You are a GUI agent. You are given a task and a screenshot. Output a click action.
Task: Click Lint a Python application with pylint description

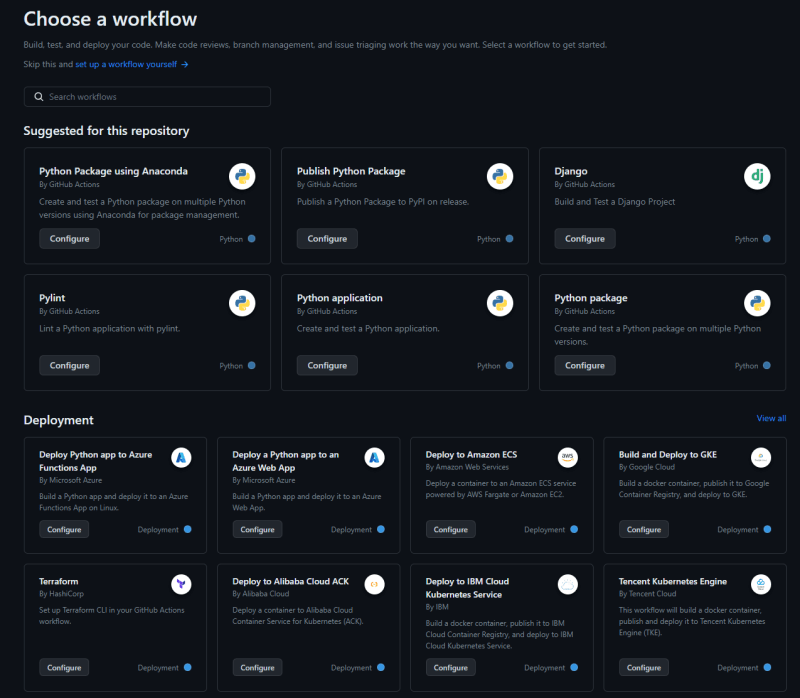click(110, 329)
